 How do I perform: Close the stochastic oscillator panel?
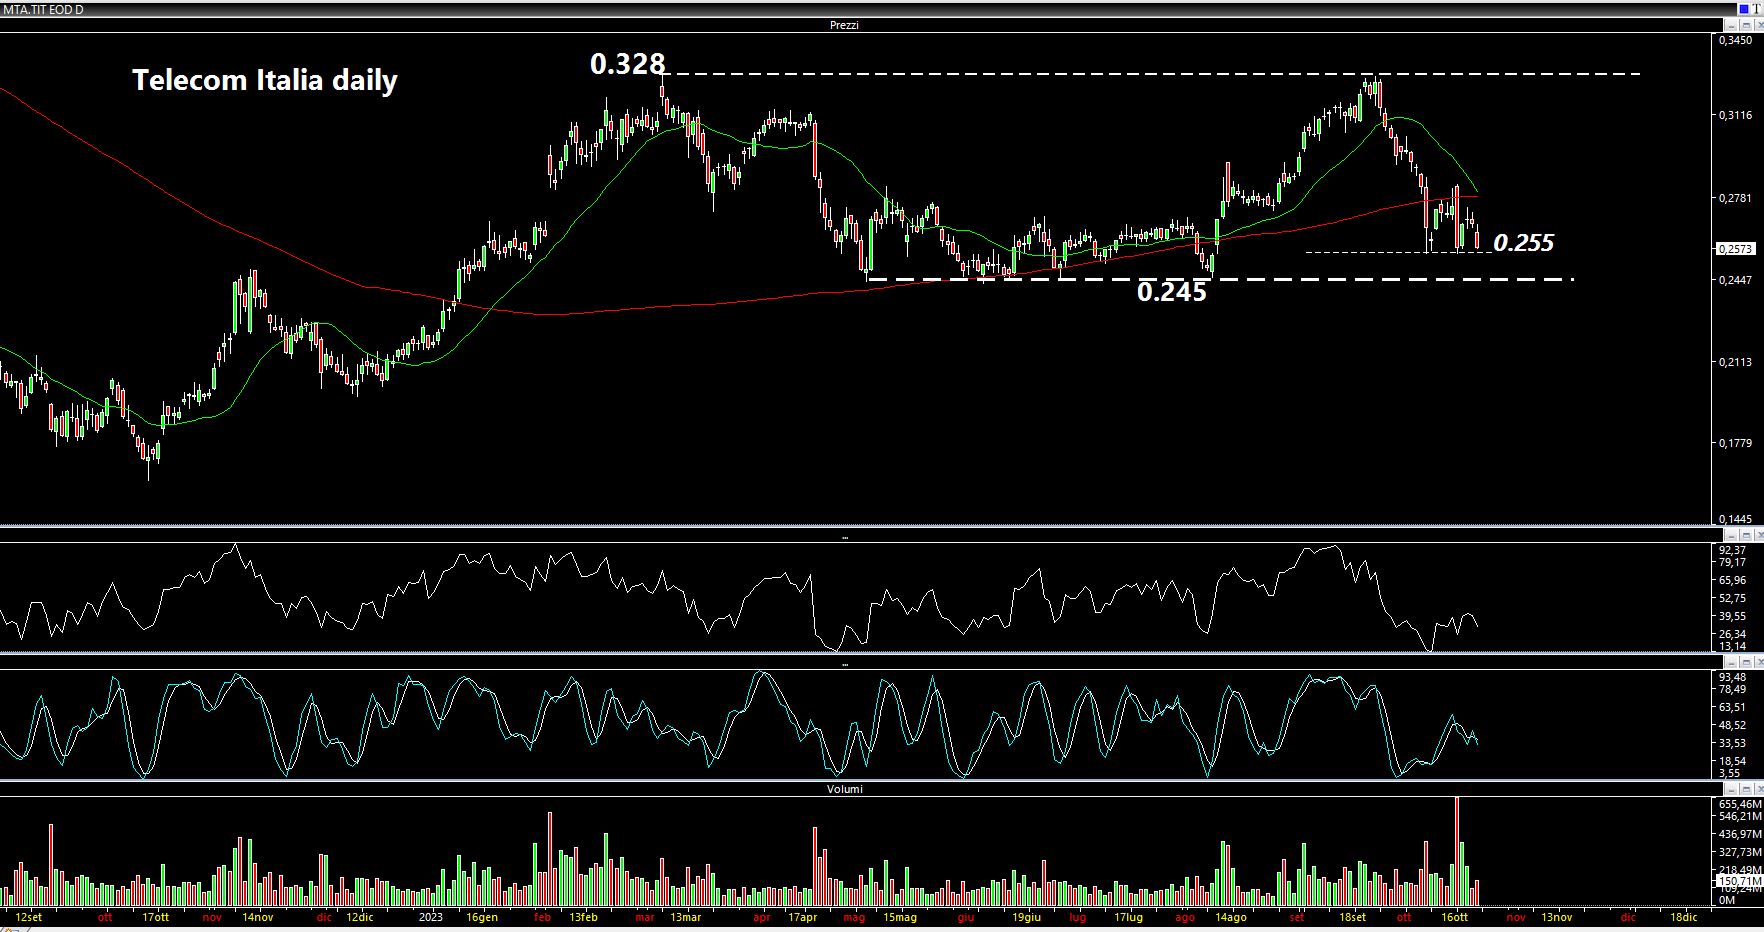pyautogui.click(x=1759, y=662)
